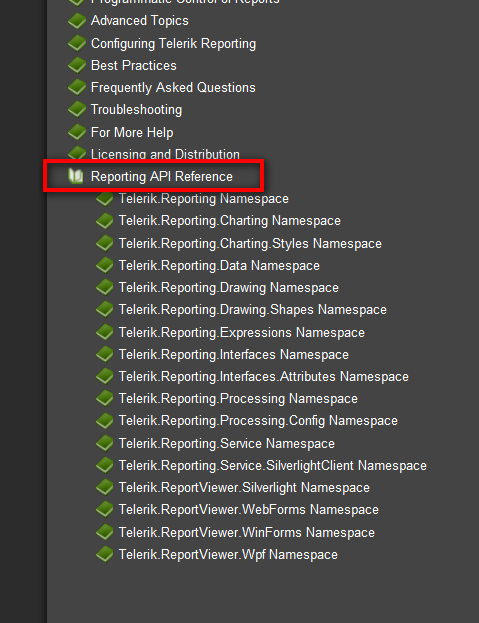Viewport: 479px width, 623px height.
Task: Click book icon for Telerik.Reporting Namespace
Action: tap(105, 199)
